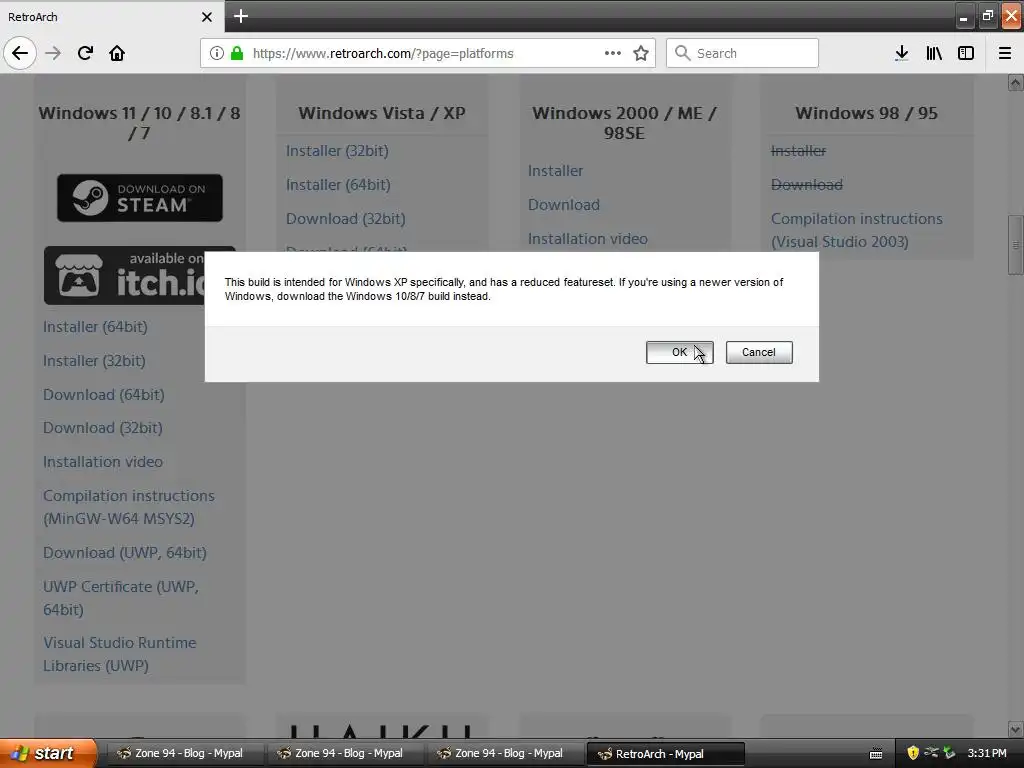Click Download (32bit) under Windows 11 column
This screenshot has height=768, width=1024.
coord(103,428)
